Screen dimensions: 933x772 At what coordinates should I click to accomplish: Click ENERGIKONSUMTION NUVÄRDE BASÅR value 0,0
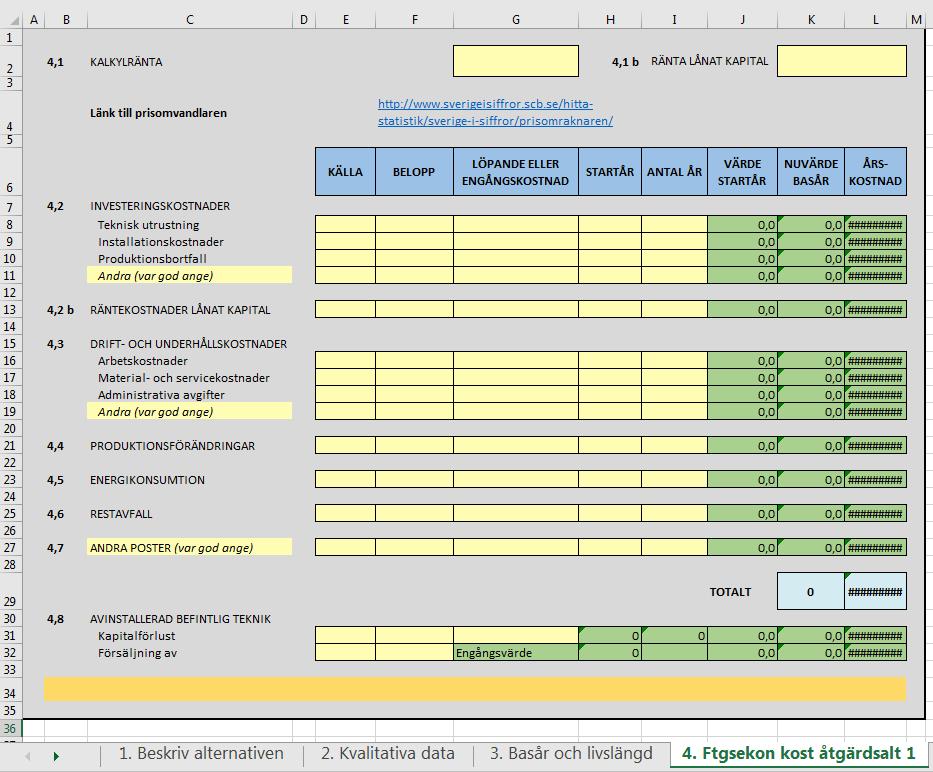(810, 479)
